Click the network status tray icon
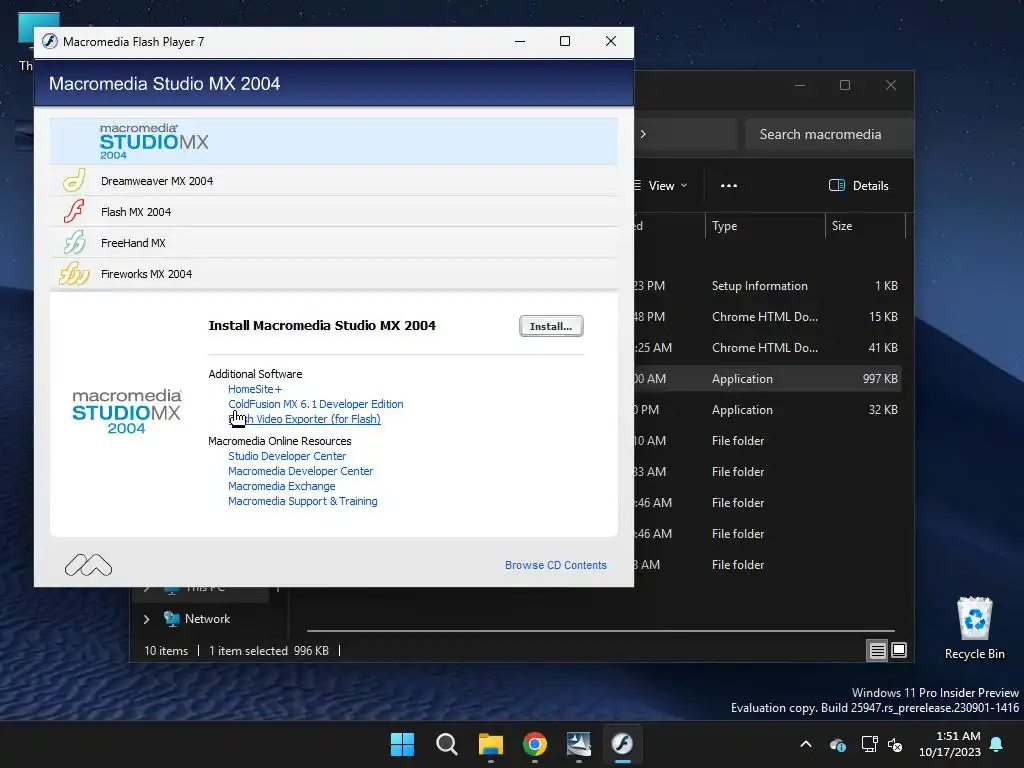 [x=869, y=744]
